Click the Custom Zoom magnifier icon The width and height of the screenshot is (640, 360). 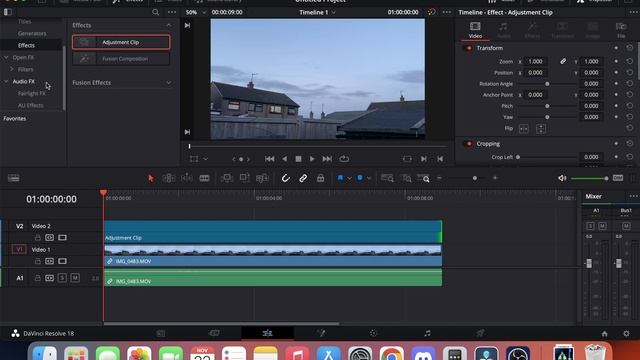coord(424,178)
